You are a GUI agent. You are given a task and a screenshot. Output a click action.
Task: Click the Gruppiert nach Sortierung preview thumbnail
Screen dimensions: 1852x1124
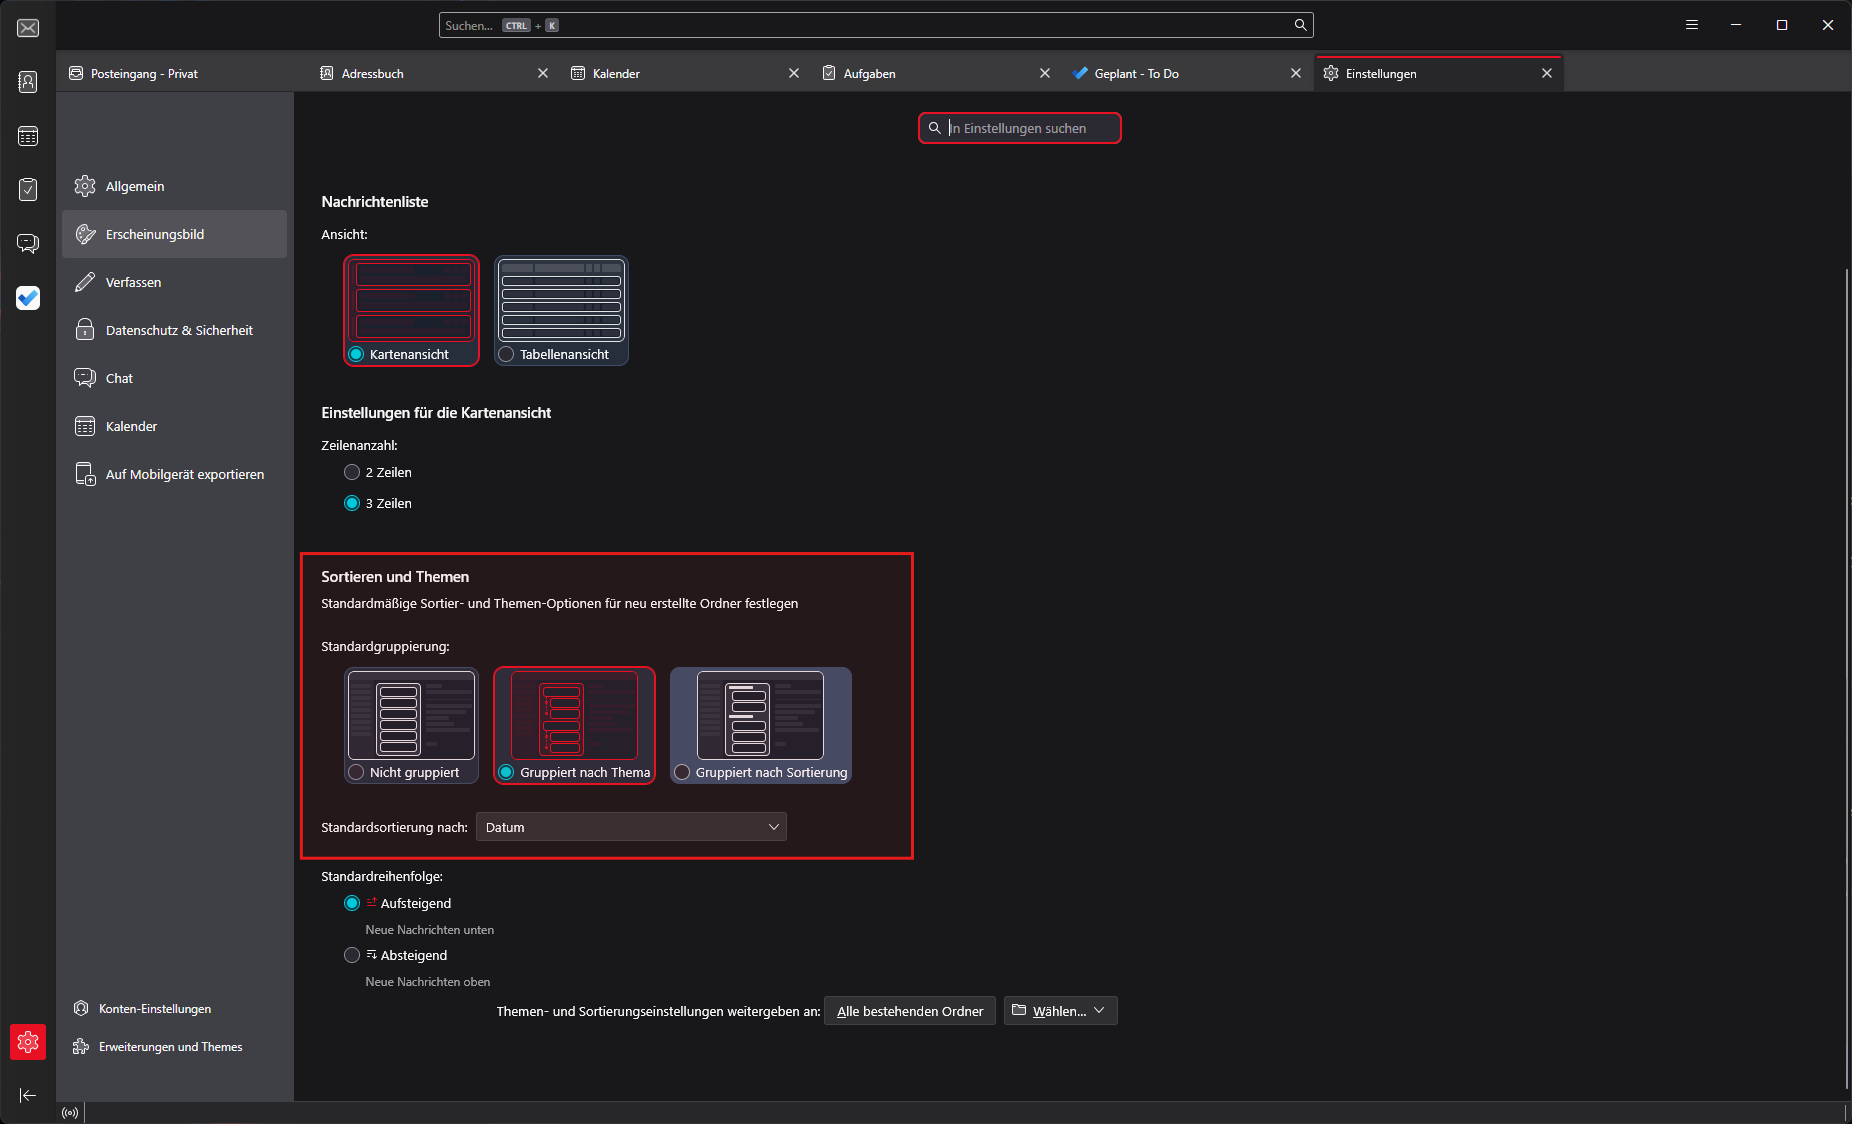[760, 716]
